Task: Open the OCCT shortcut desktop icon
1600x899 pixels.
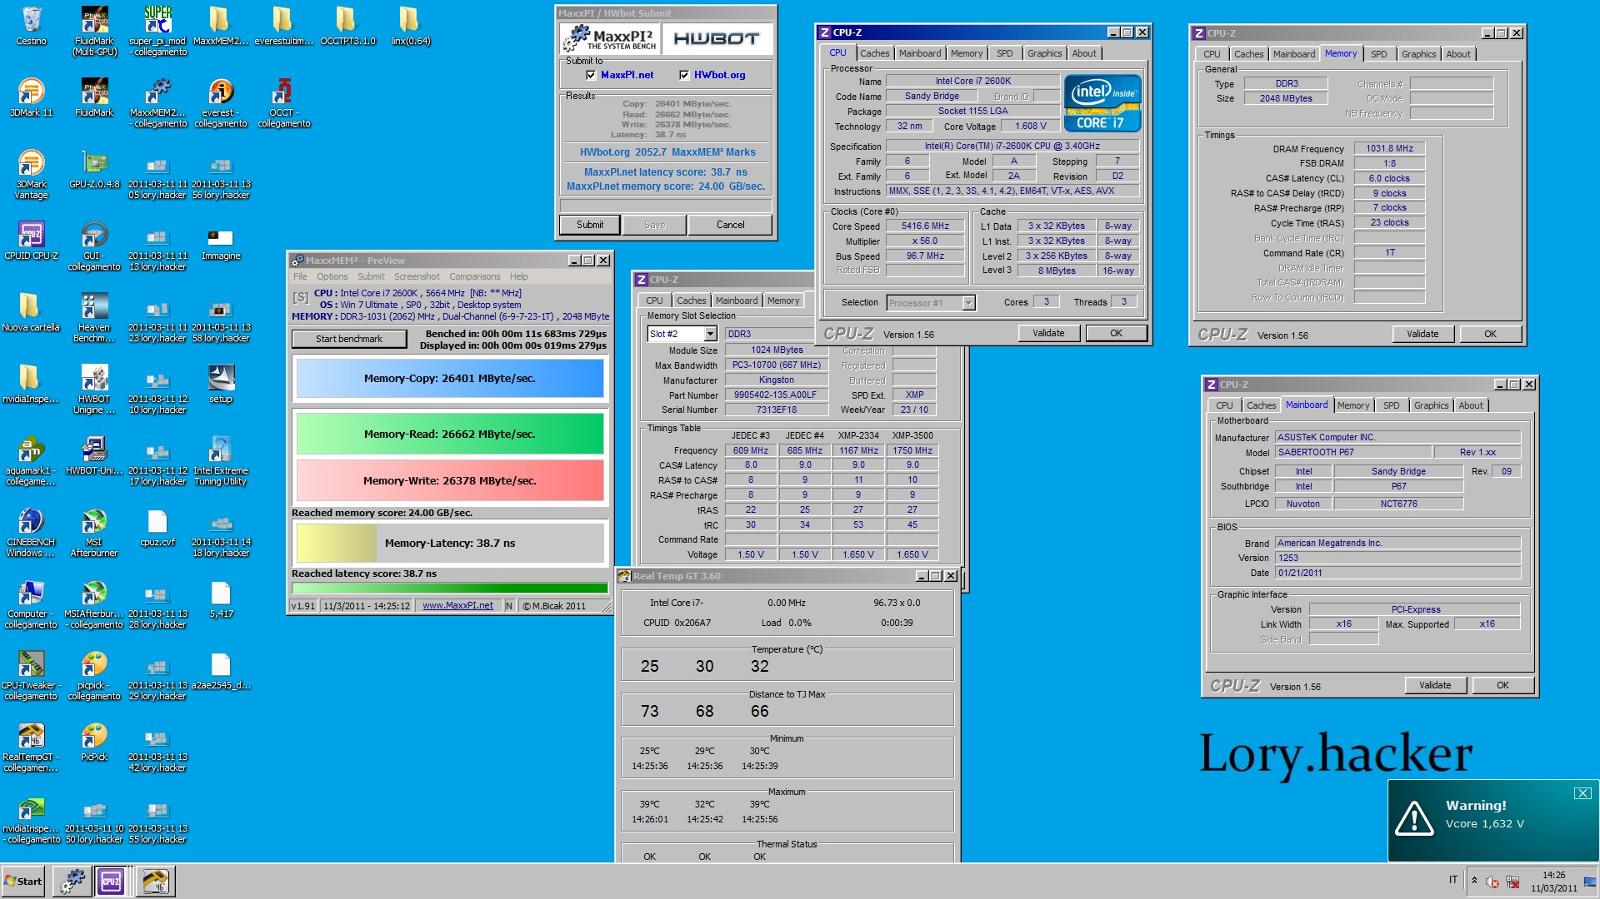Action: coord(283,102)
